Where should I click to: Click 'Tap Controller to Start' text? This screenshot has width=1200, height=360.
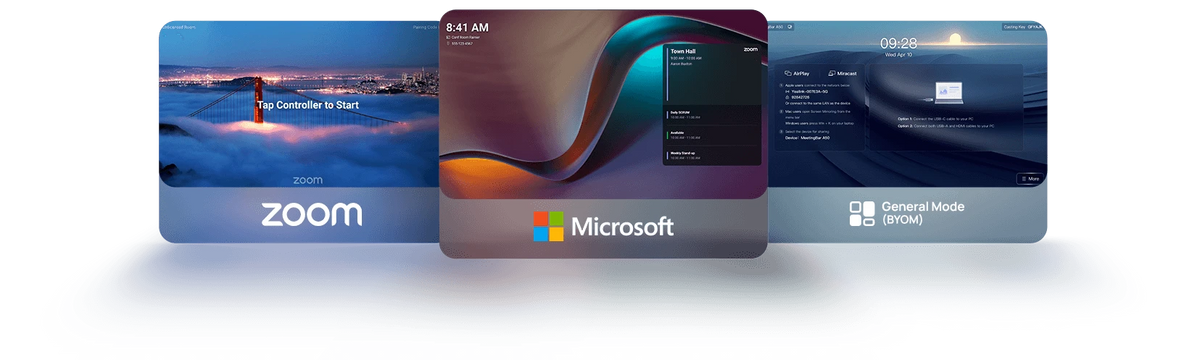308,104
